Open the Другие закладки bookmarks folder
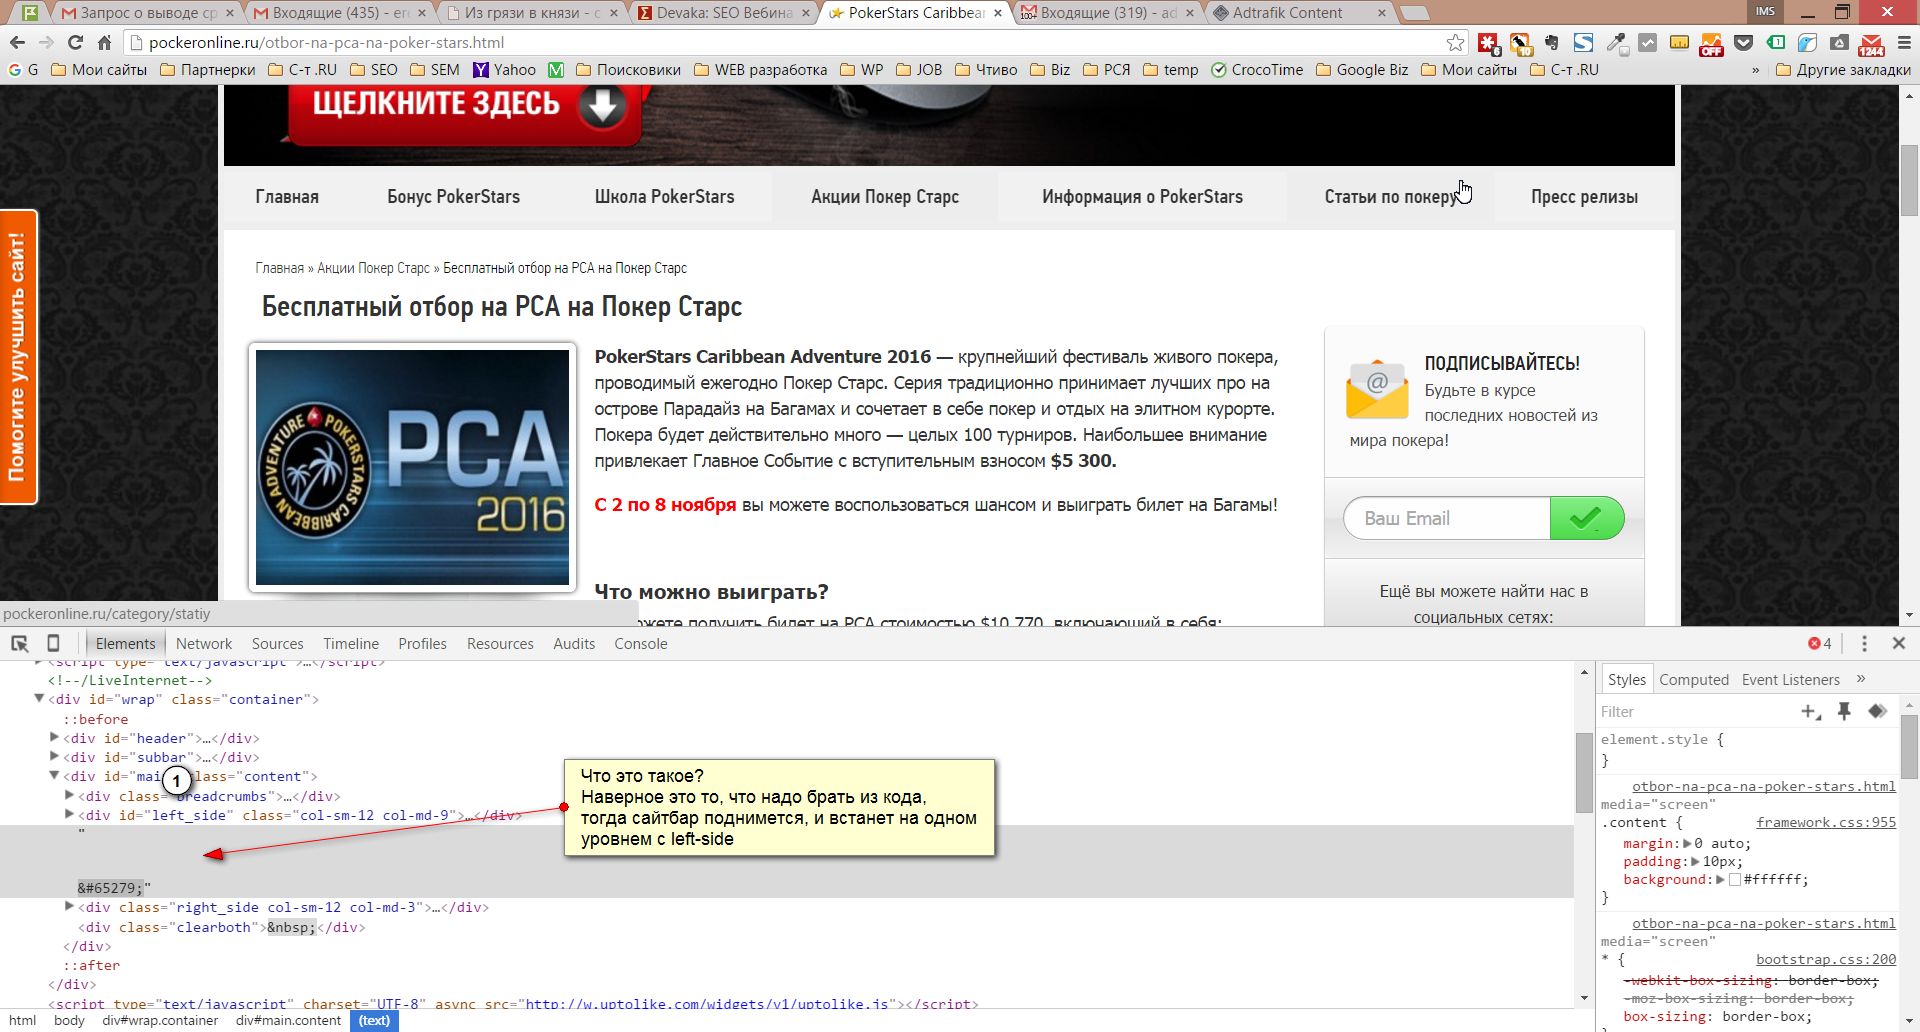 (x=1843, y=70)
